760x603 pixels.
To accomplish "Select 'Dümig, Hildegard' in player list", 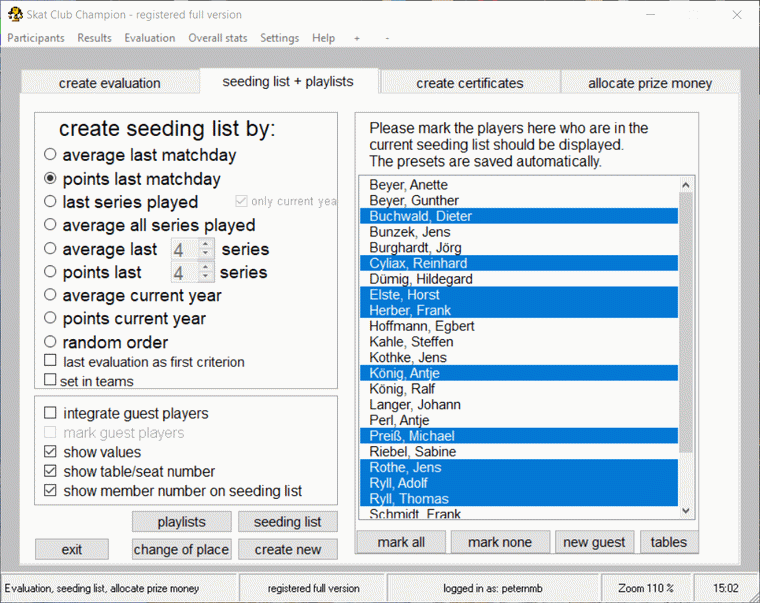I will point(519,279).
